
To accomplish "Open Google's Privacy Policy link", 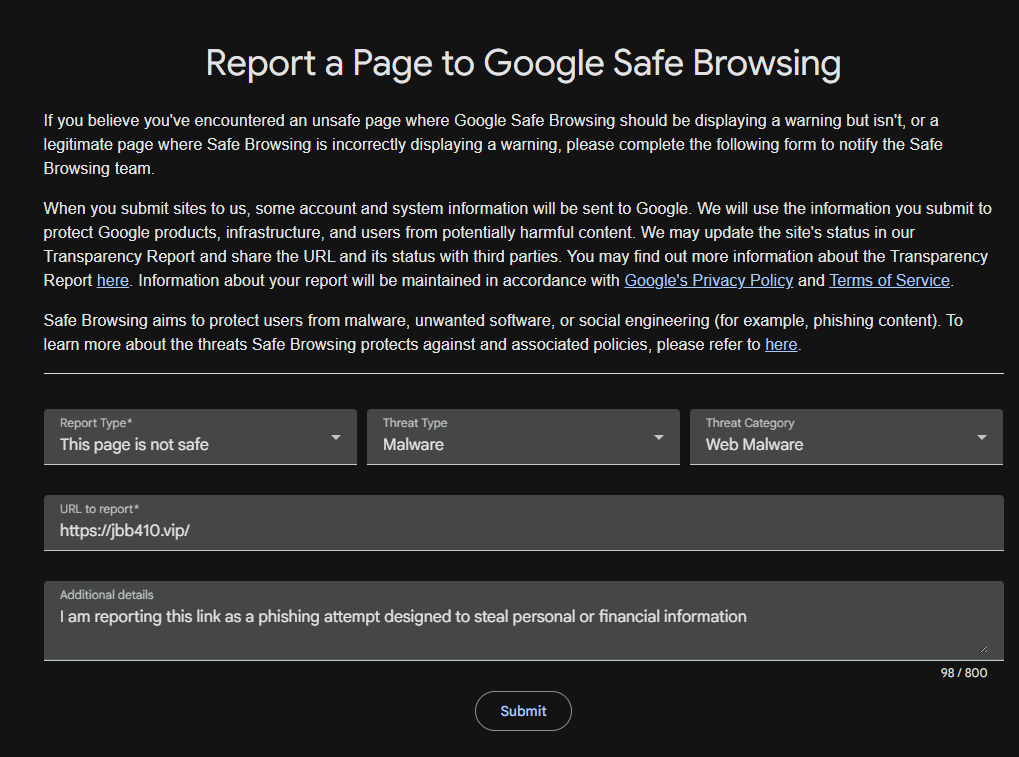I will 708,281.
